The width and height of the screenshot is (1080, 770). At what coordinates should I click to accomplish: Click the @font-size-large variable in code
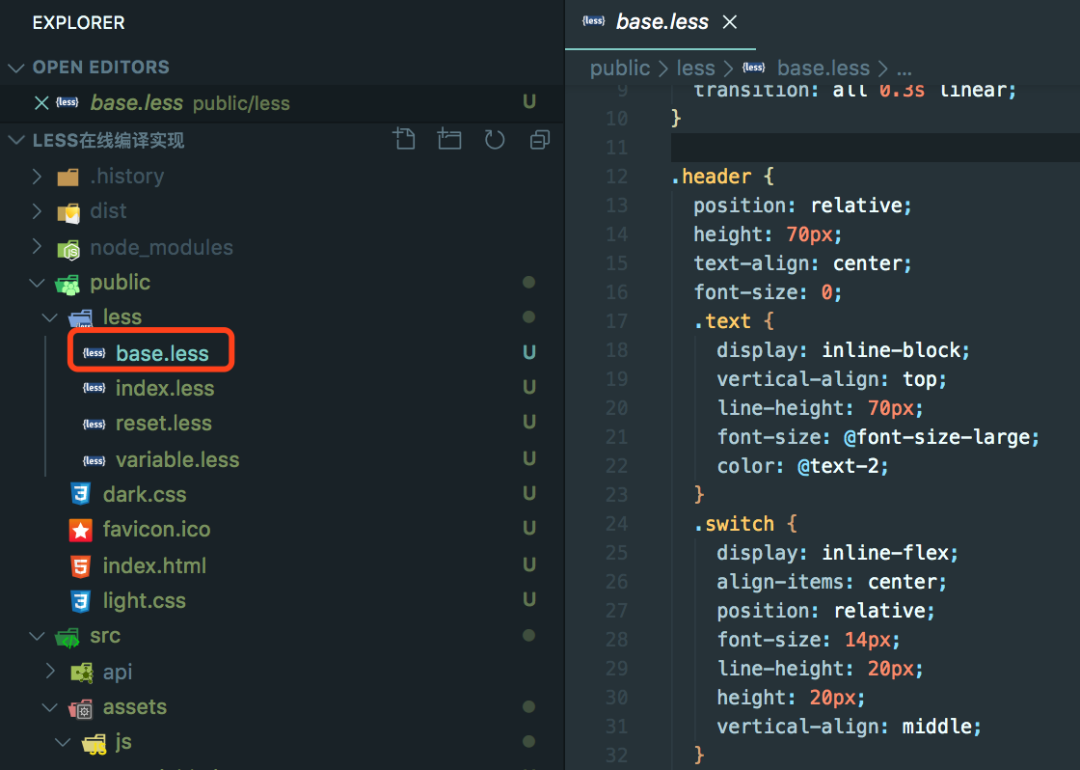[936, 437]
